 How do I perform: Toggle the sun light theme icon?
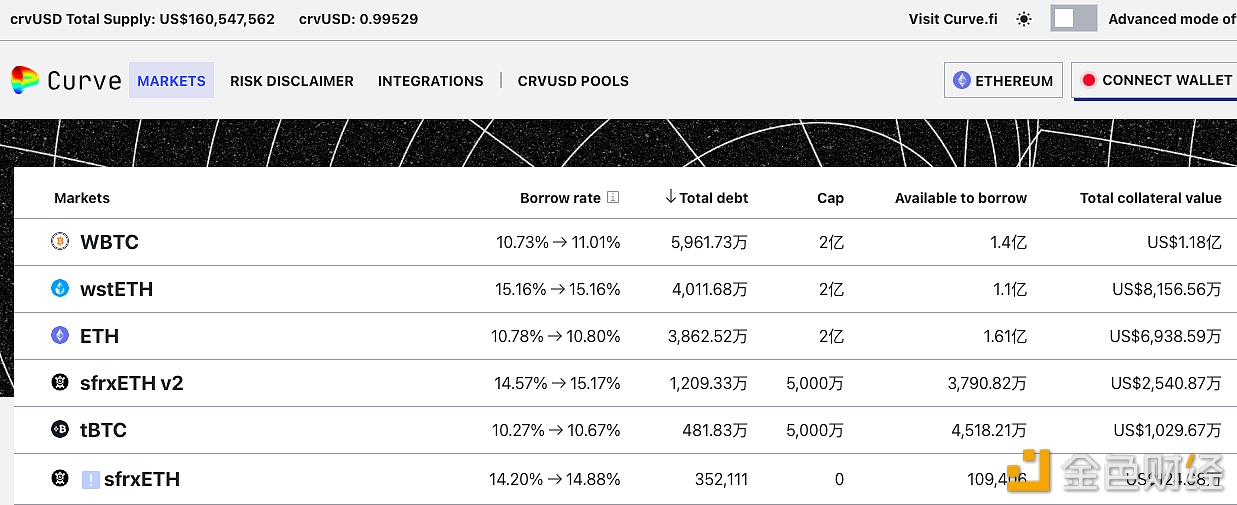tap(1023, 19)
